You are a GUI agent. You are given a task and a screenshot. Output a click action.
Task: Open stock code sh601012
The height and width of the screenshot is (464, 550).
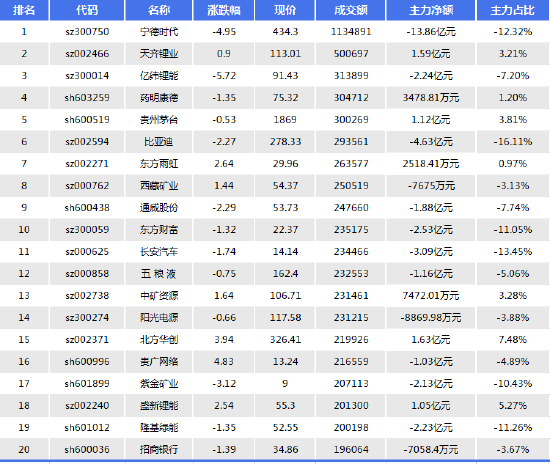(x=87, y=428)
